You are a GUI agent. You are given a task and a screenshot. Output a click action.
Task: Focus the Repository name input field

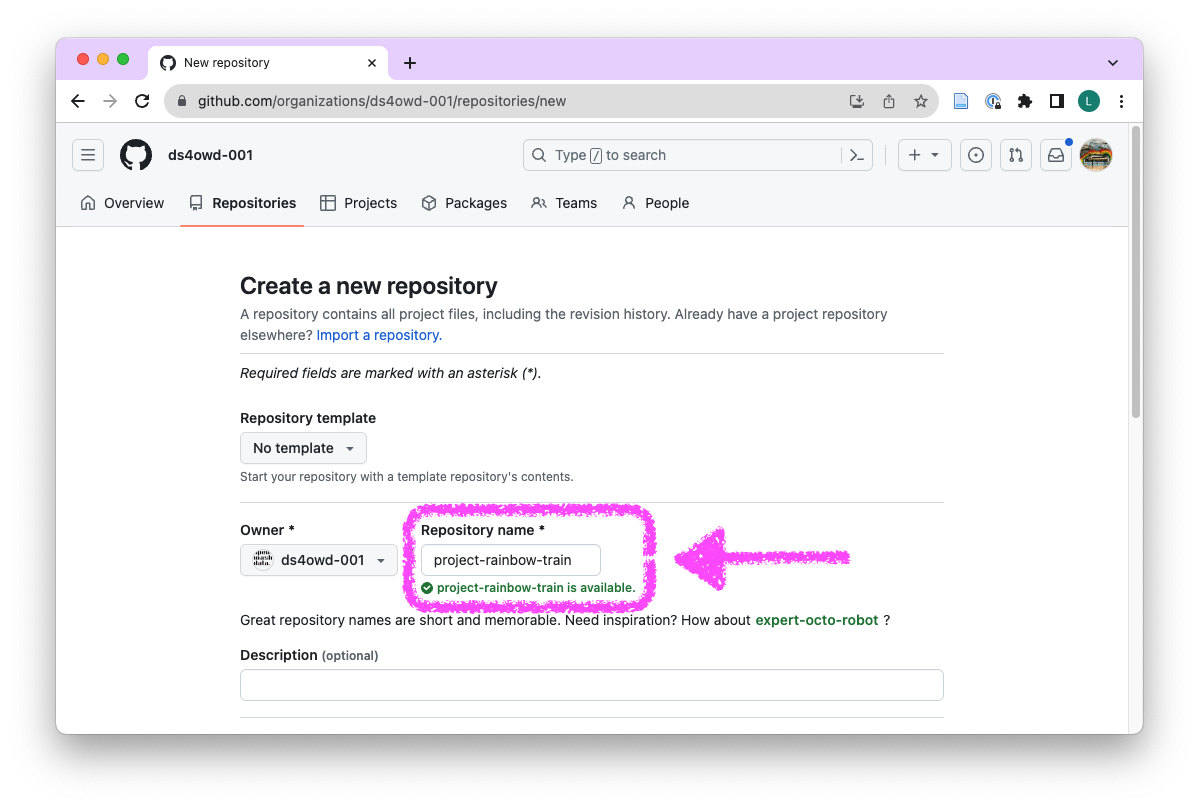[x=510, y=560]
